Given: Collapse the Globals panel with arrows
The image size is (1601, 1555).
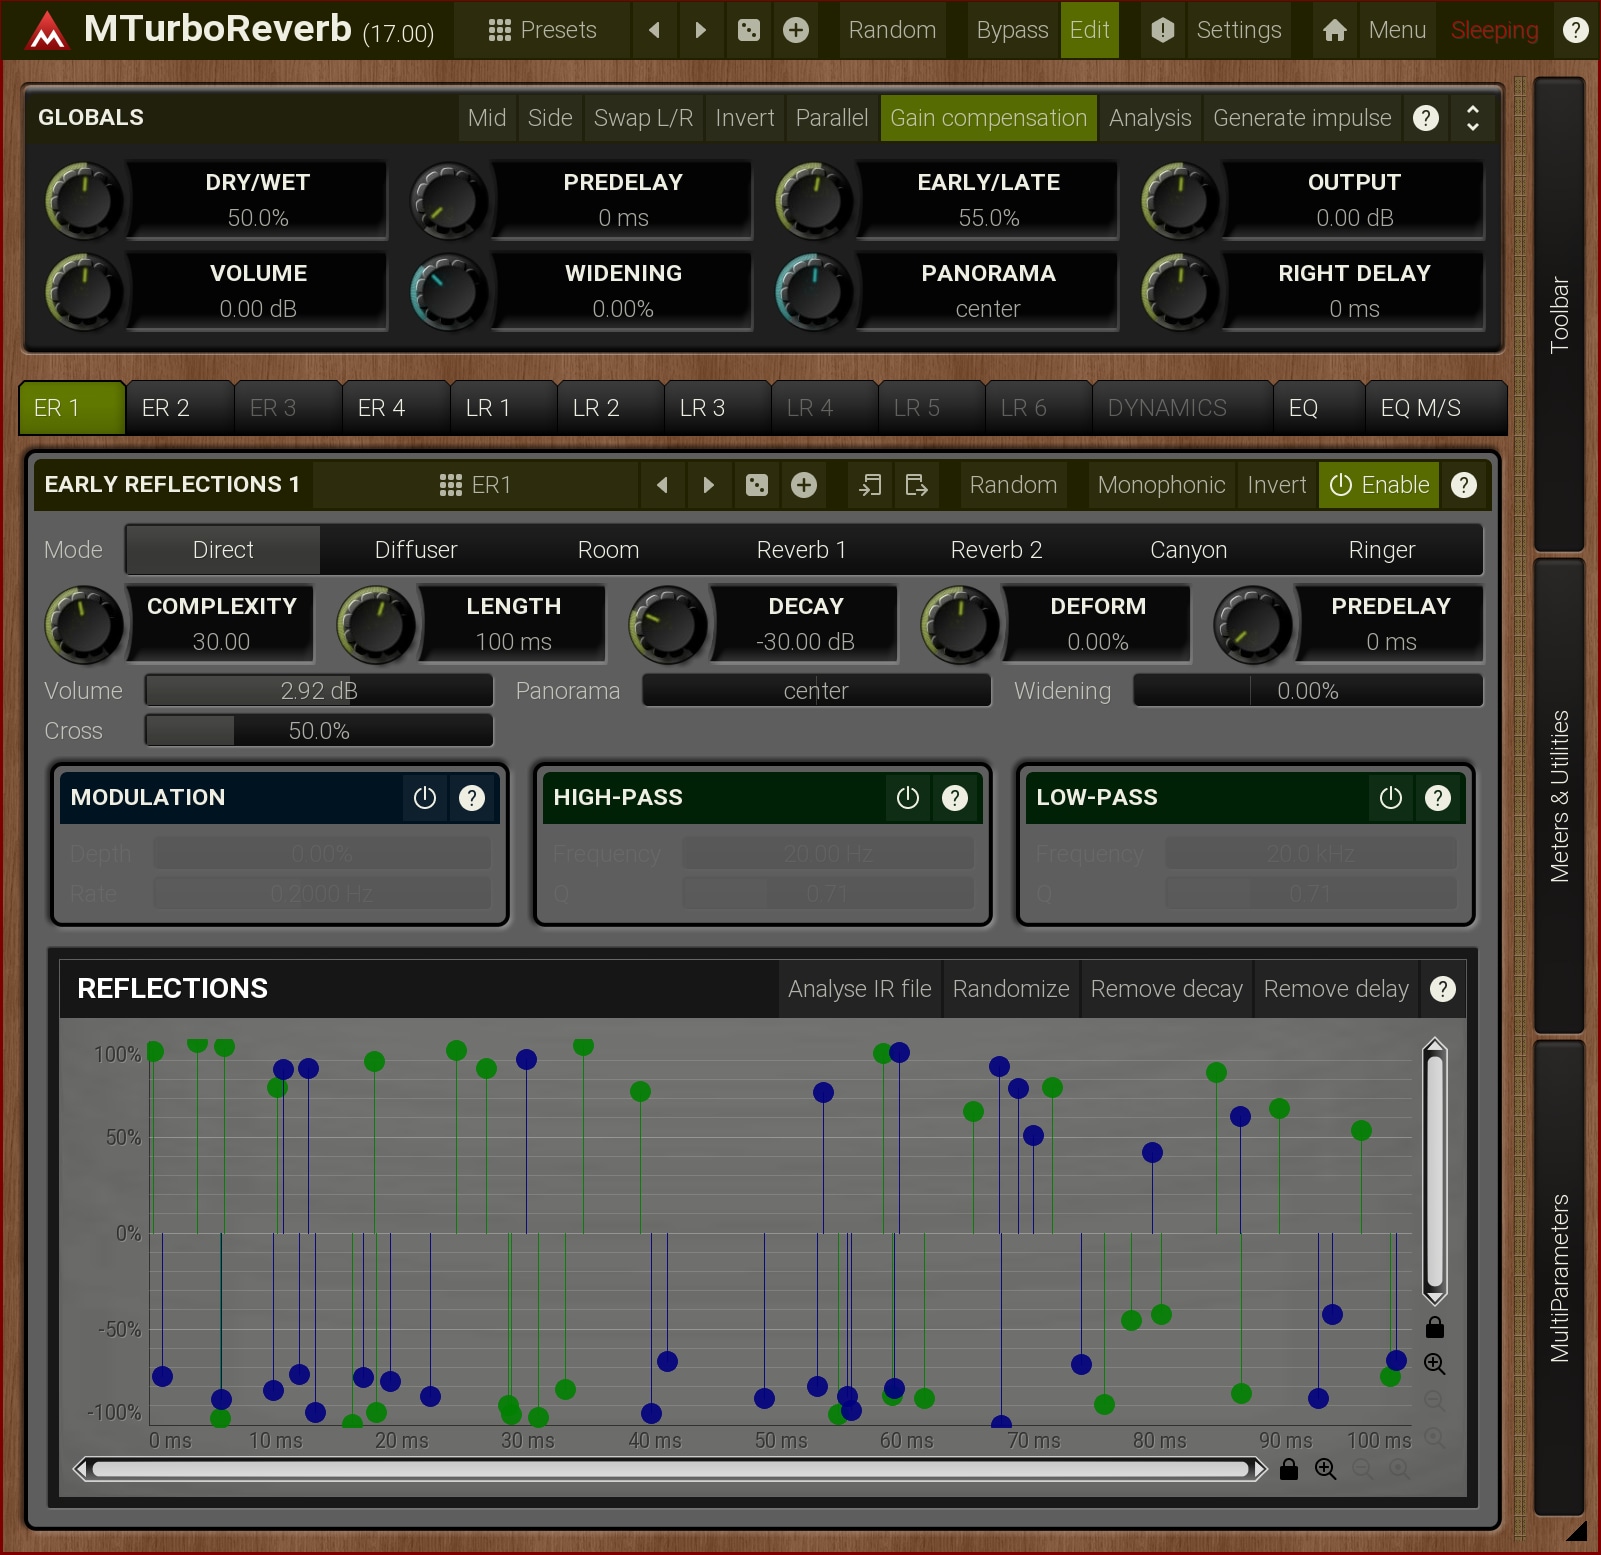Looking at the screenshot, I should coord(1472,118).
